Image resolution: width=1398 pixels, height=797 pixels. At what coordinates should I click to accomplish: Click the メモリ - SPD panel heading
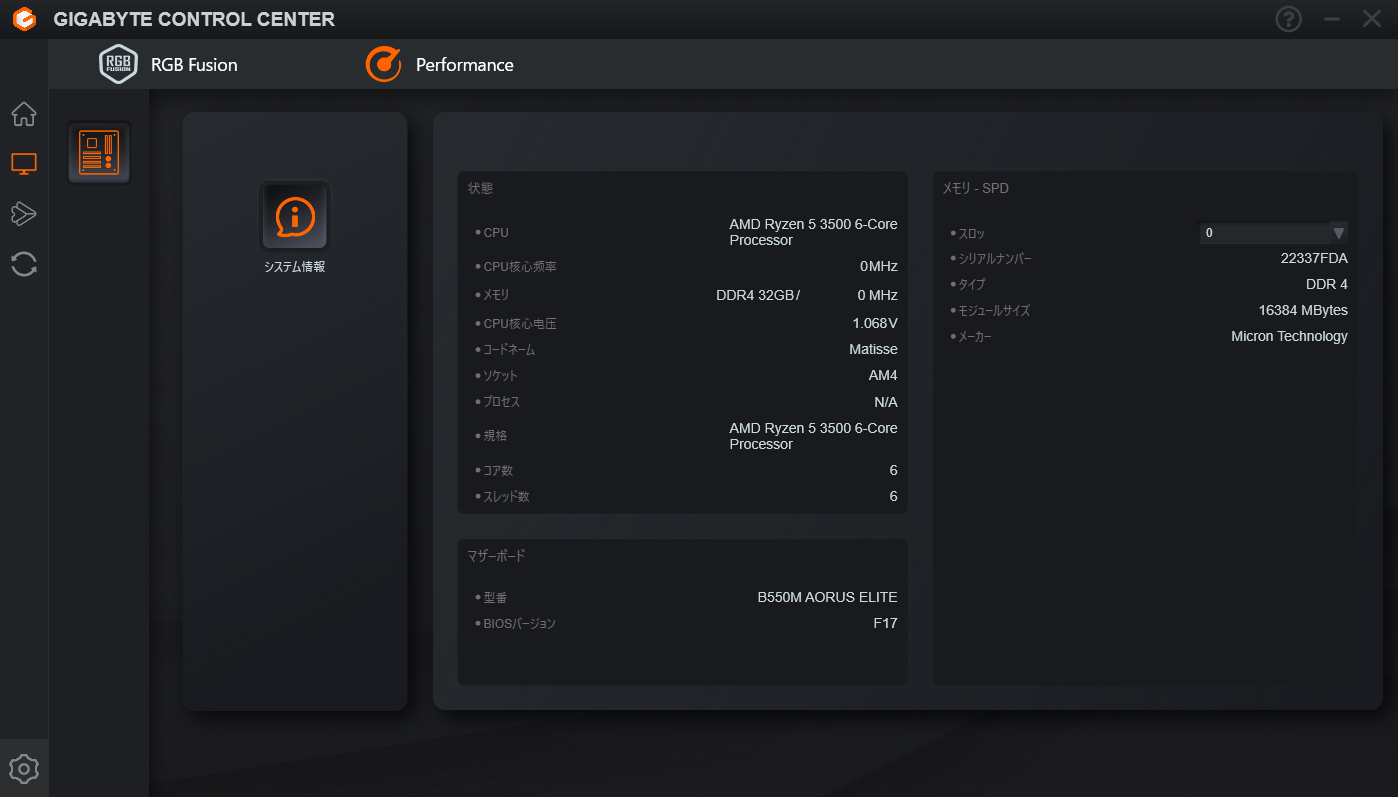click(x=975, y=188)
